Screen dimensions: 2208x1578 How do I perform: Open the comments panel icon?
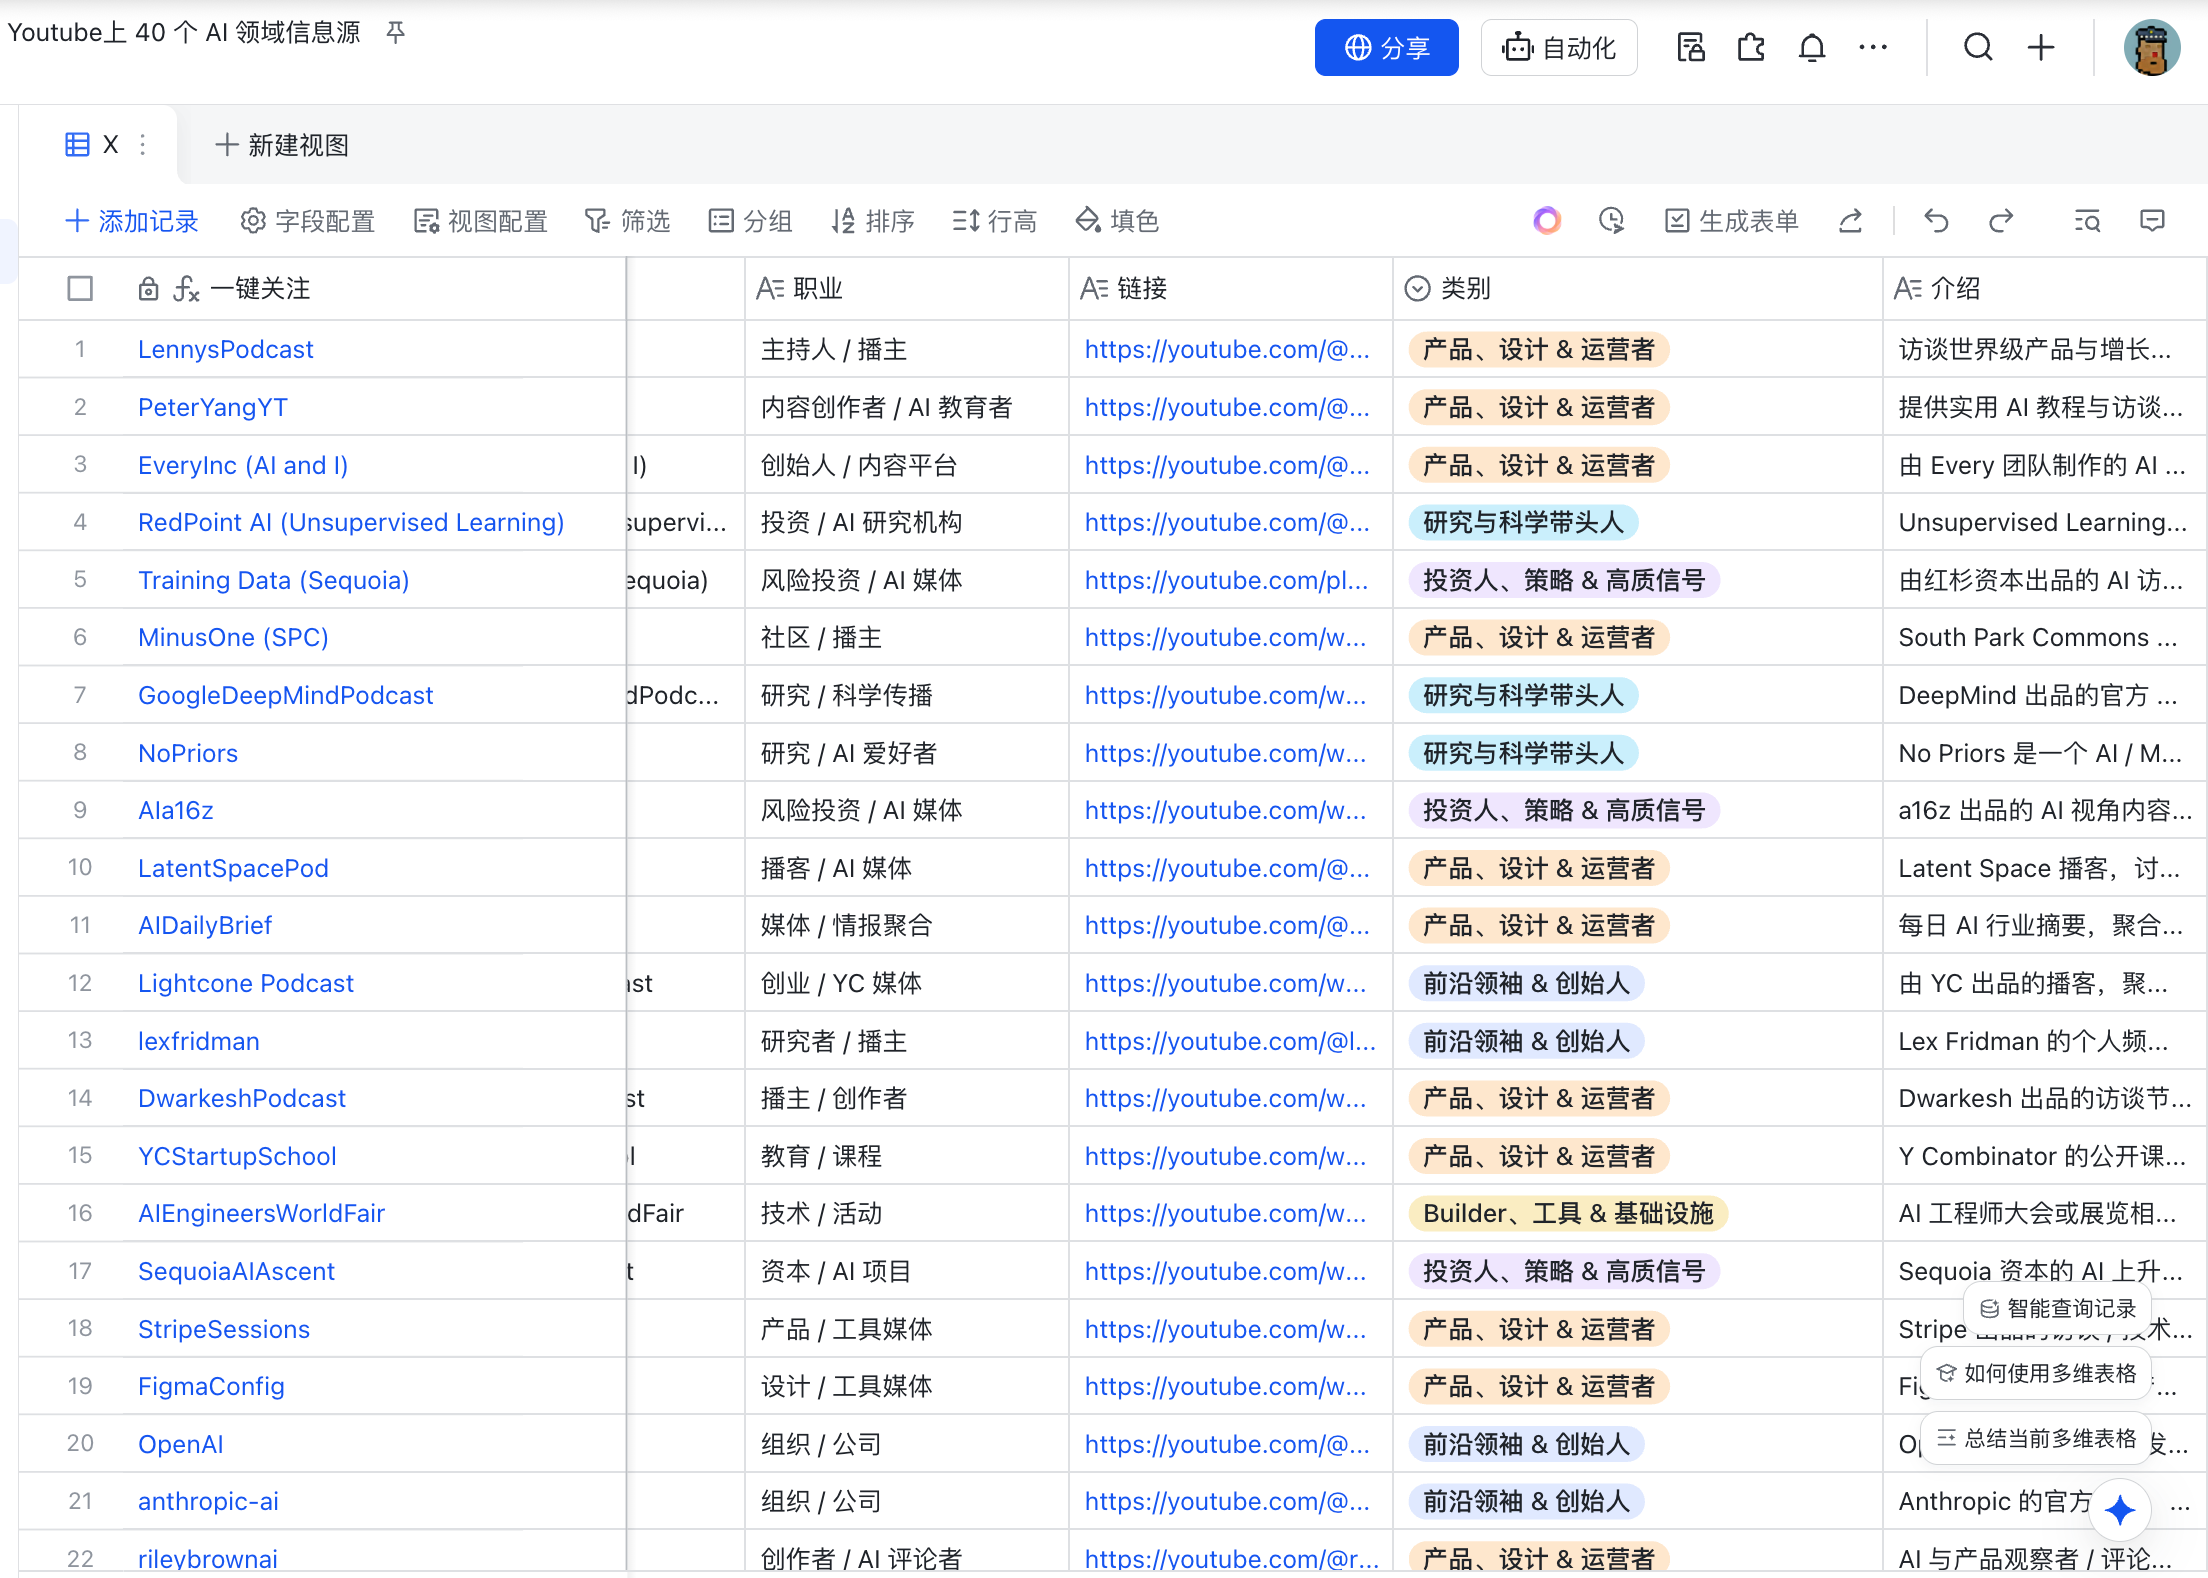pos(2152,220)
